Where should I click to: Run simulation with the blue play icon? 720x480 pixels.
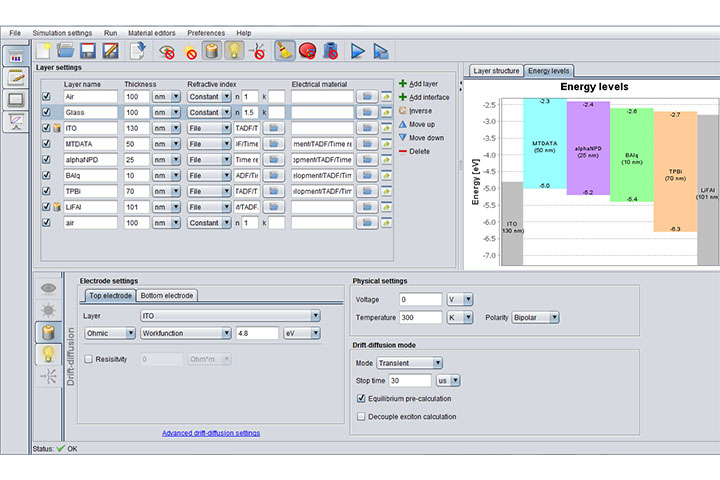(x=358, y=51)
